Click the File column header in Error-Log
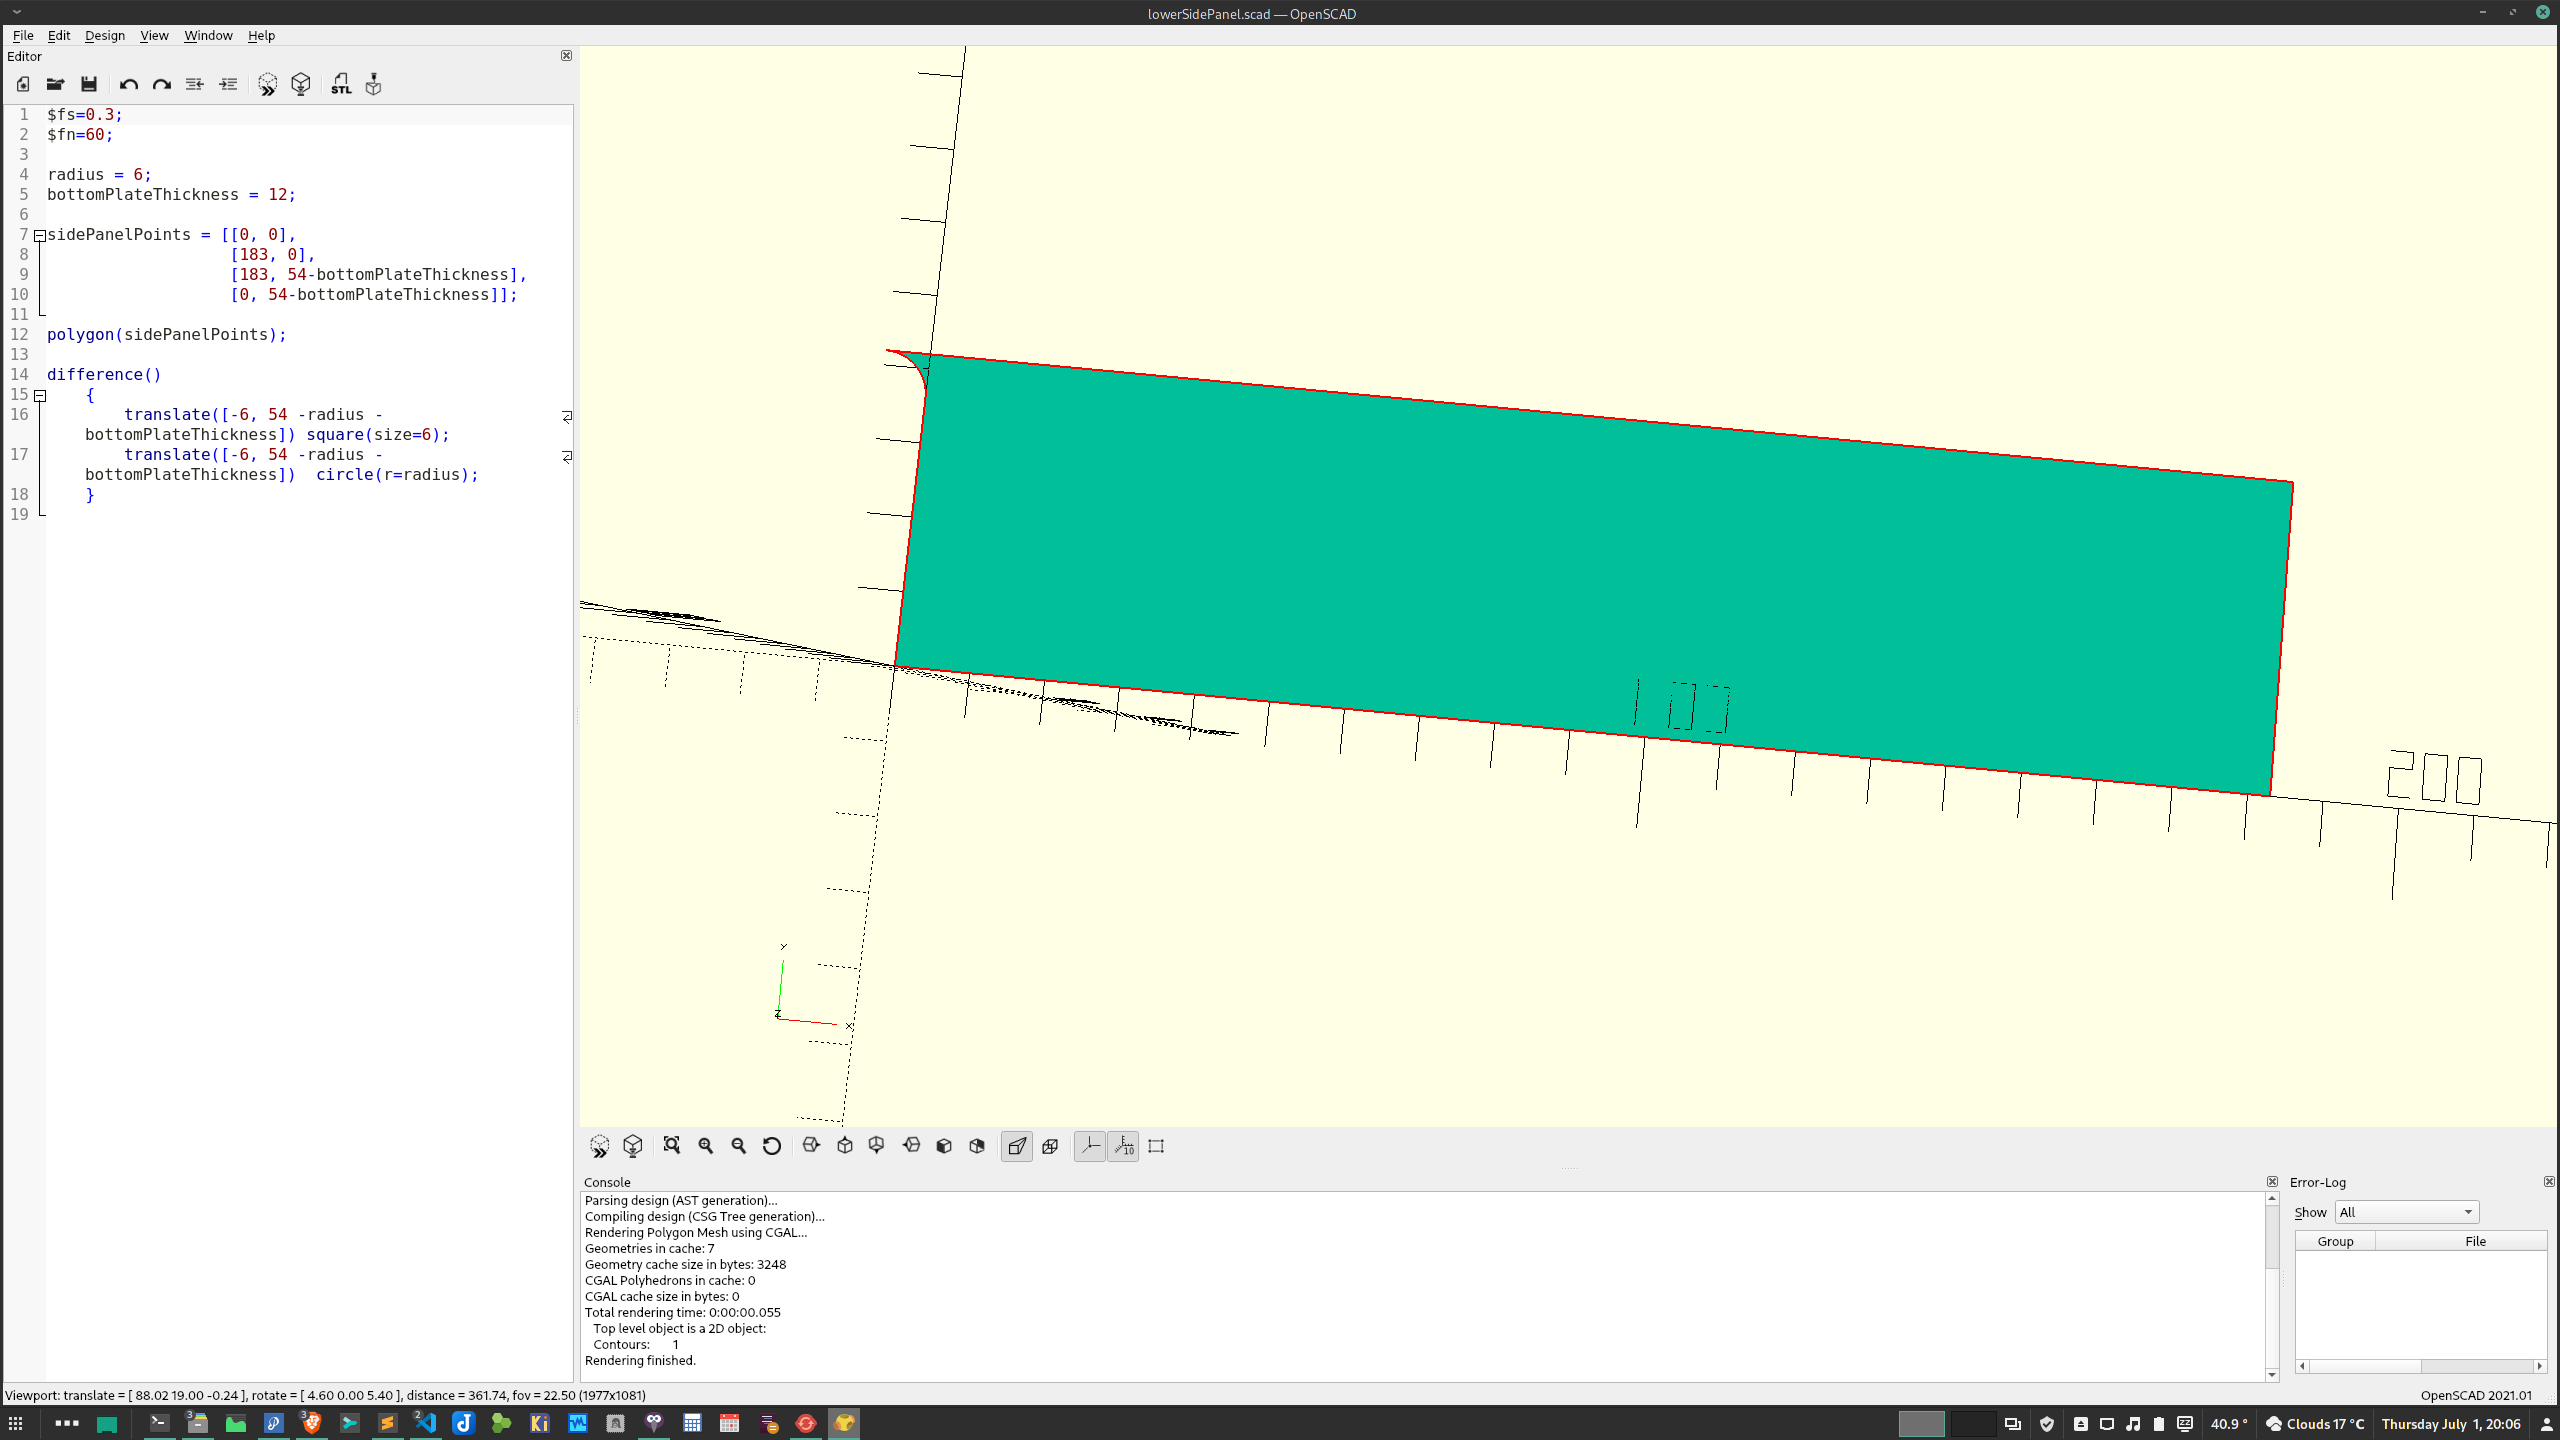This screenshot has height=1440, width=2560. point(2475,1241)
